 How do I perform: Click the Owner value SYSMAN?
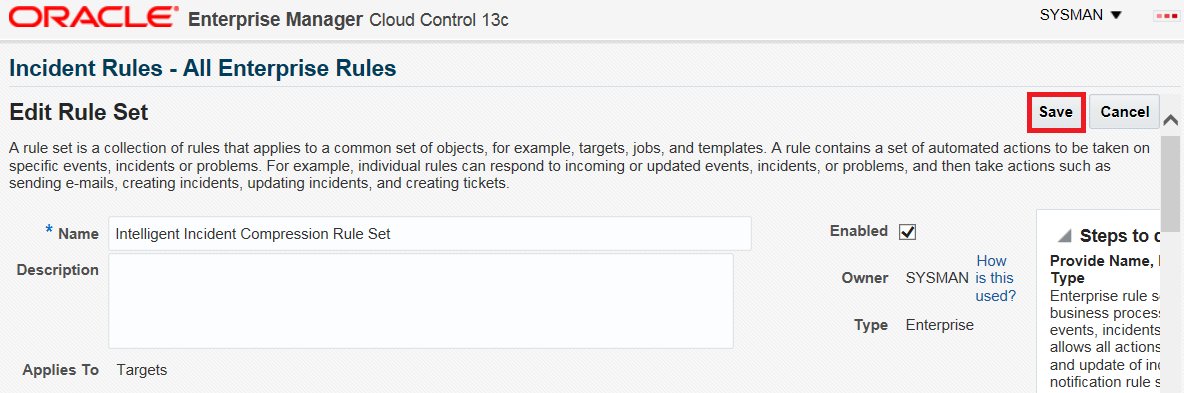(x=937, y=278)
